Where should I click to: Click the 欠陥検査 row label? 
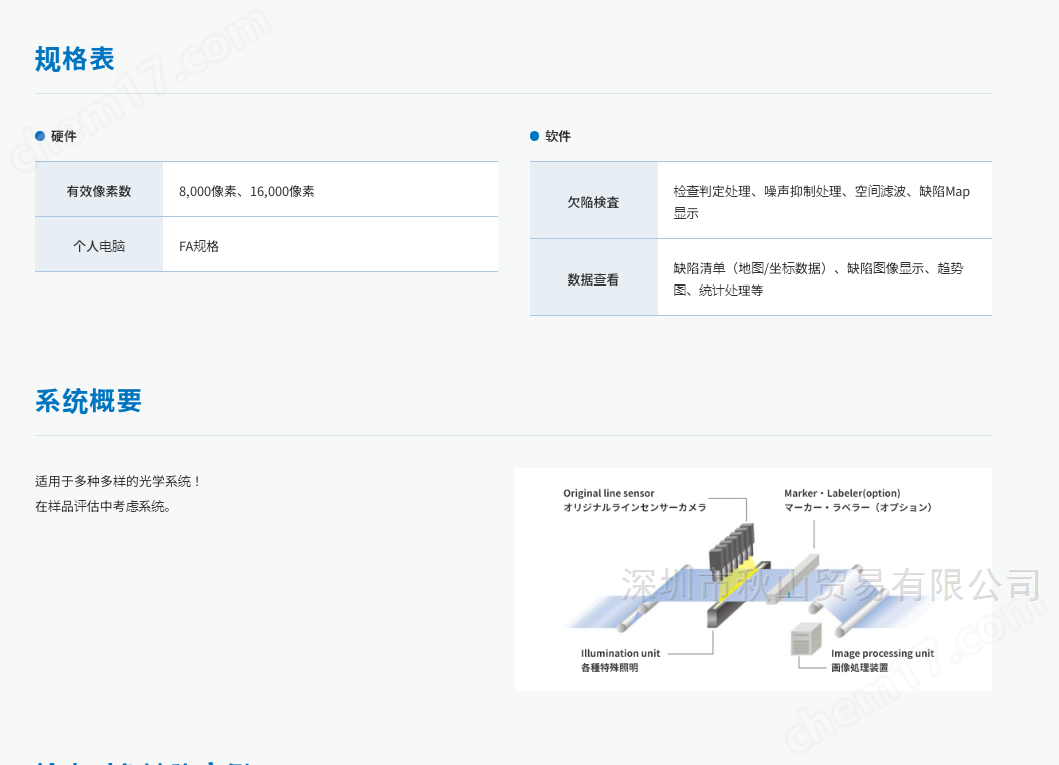(x=594, y=202)
